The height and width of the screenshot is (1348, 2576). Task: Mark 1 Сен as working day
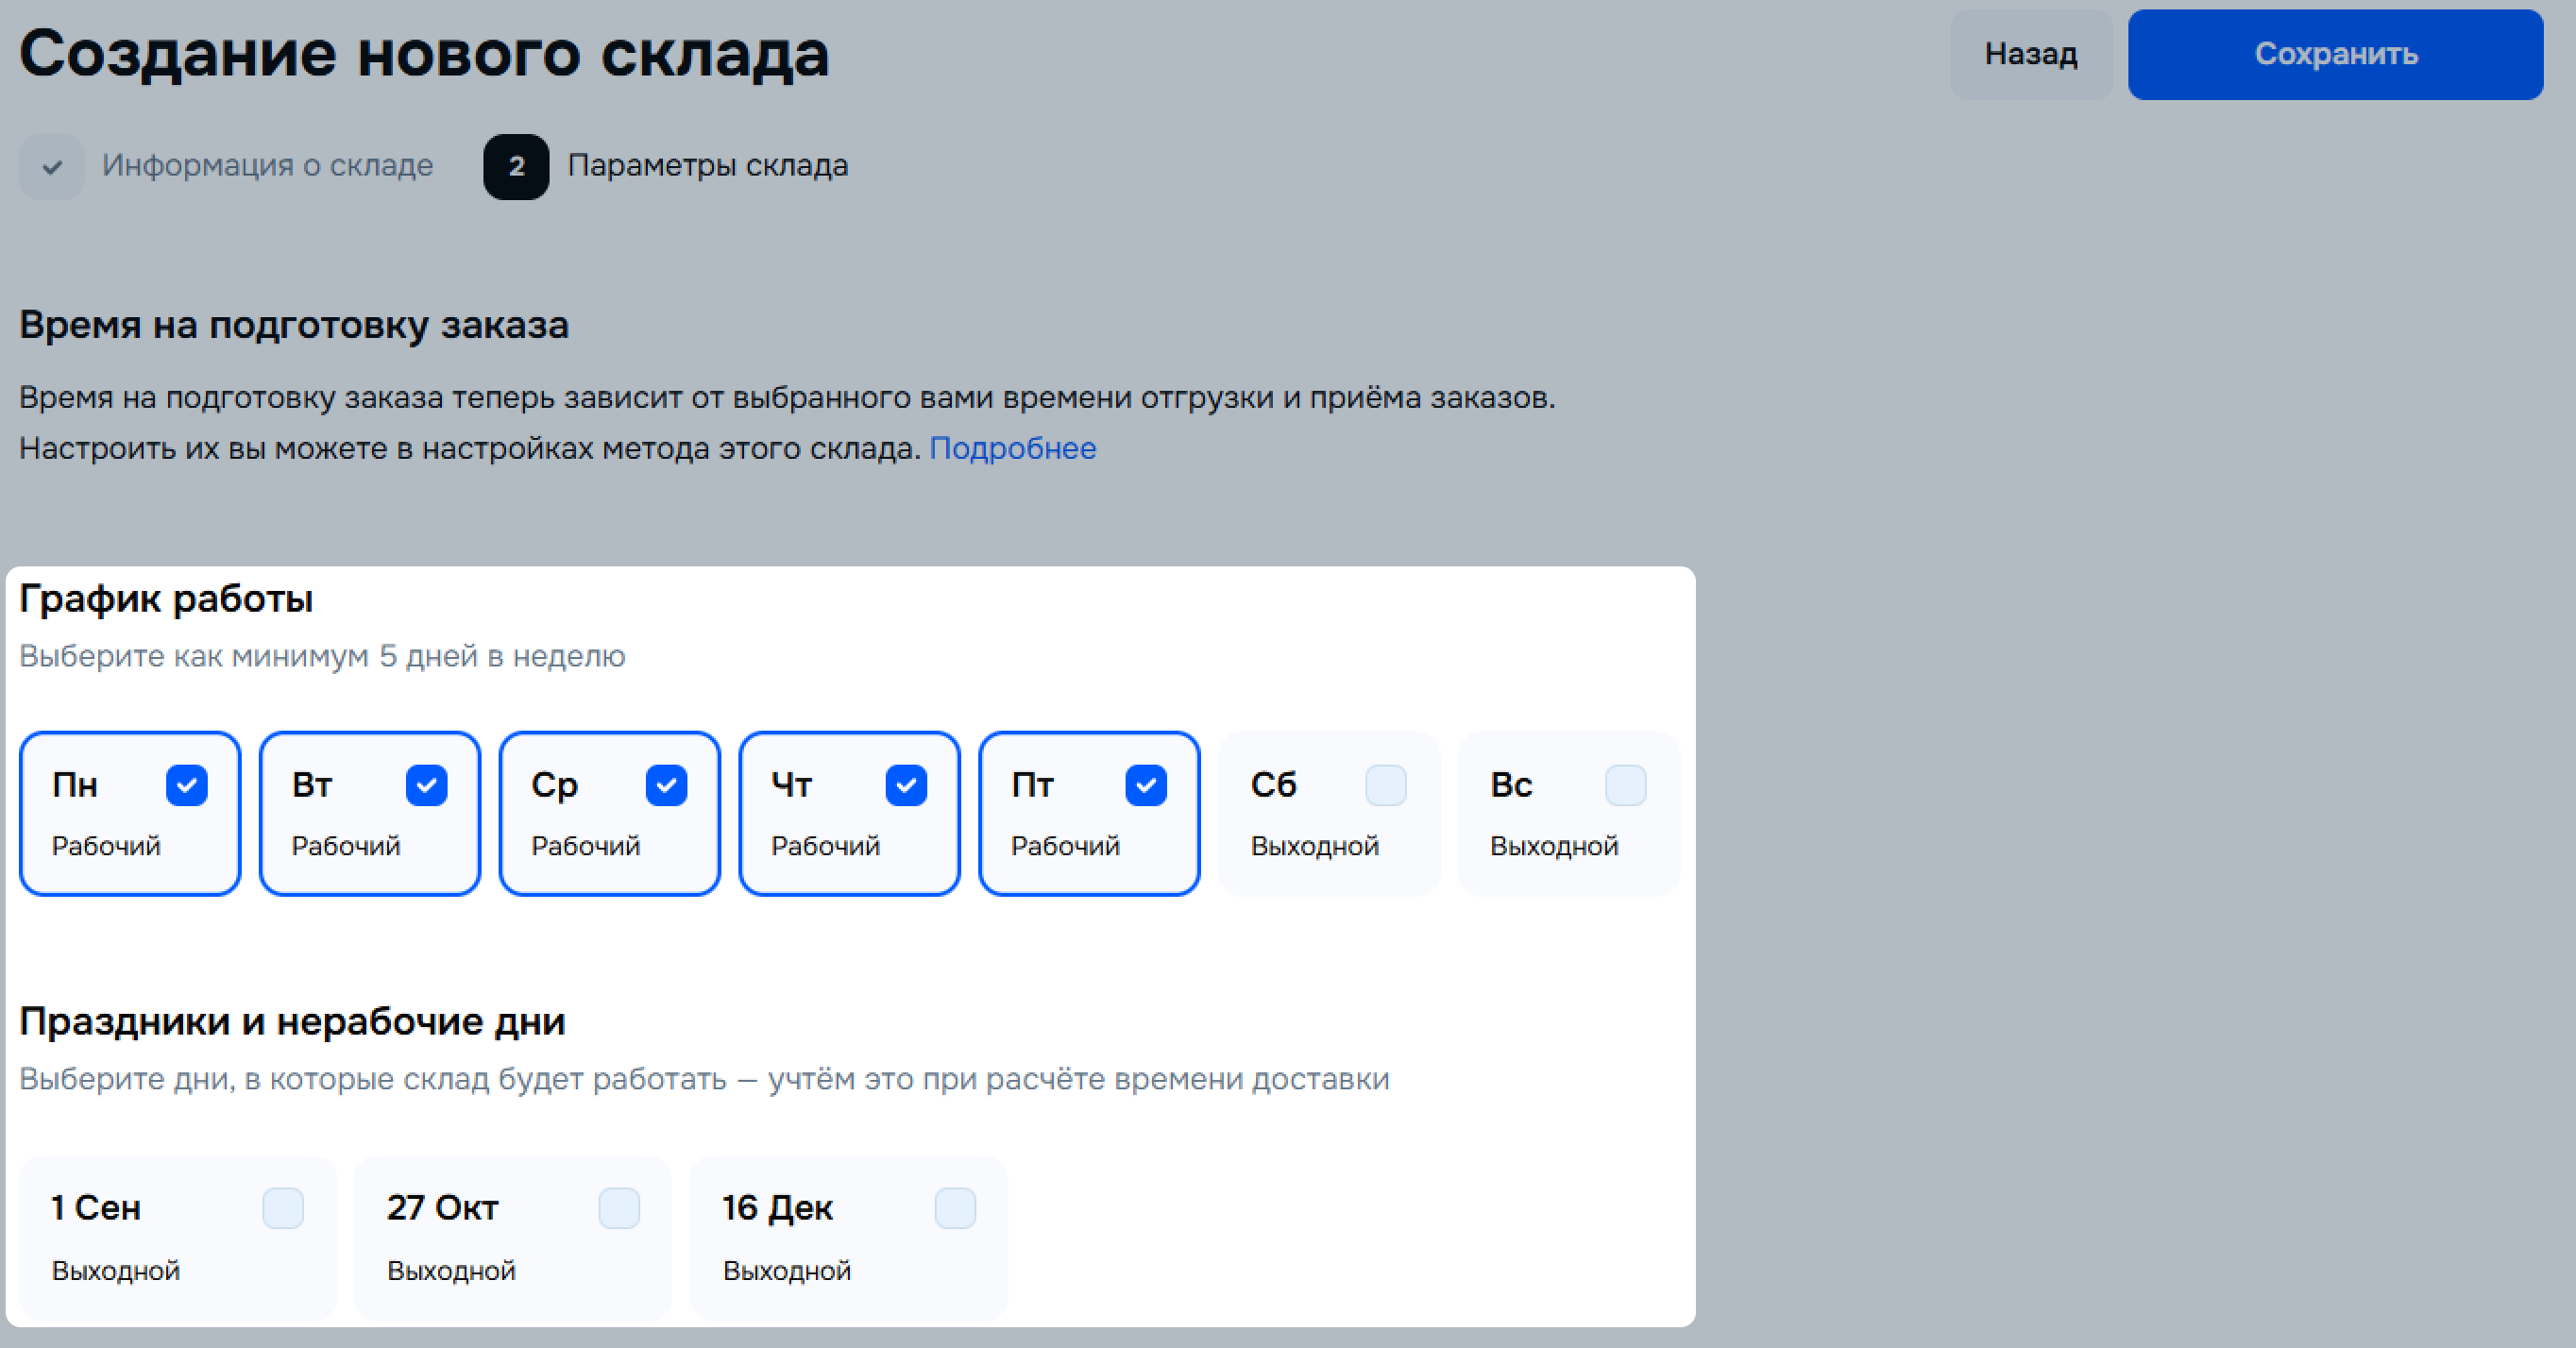(283, 1208)
